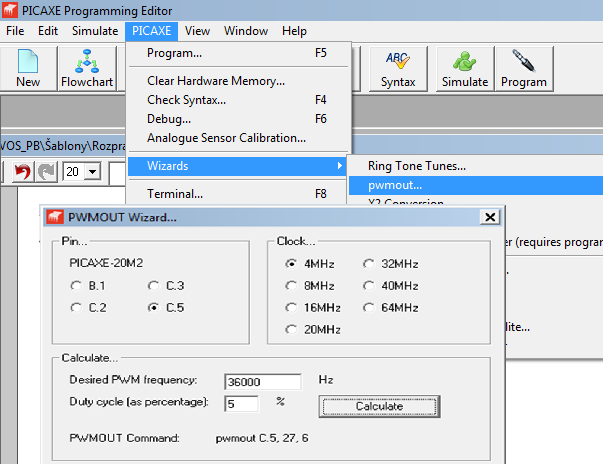Choose Analogue Sensor Calibration... entry
Screen dimensions: 603x464
(x=238, y=138)
